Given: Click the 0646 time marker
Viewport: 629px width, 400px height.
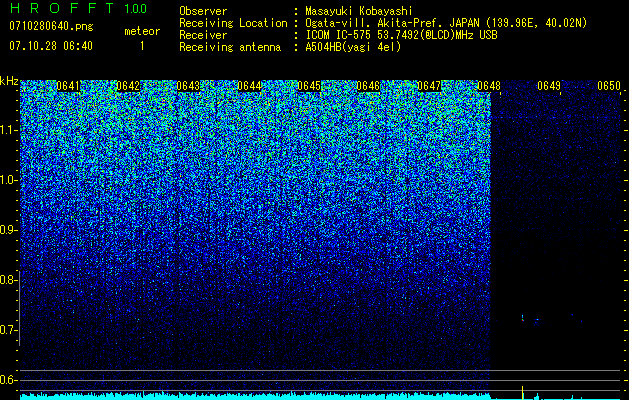Looking at the screenshot, I should click(368, 86).
